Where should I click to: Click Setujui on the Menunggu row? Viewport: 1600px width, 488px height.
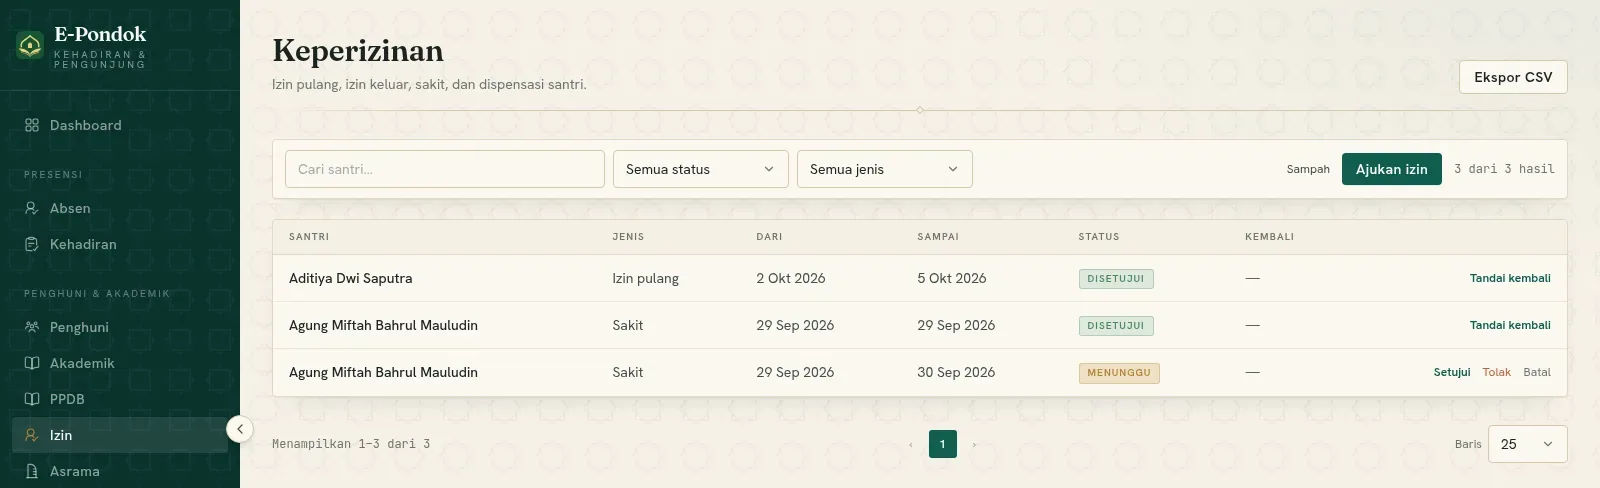(x=1452, y=372)
